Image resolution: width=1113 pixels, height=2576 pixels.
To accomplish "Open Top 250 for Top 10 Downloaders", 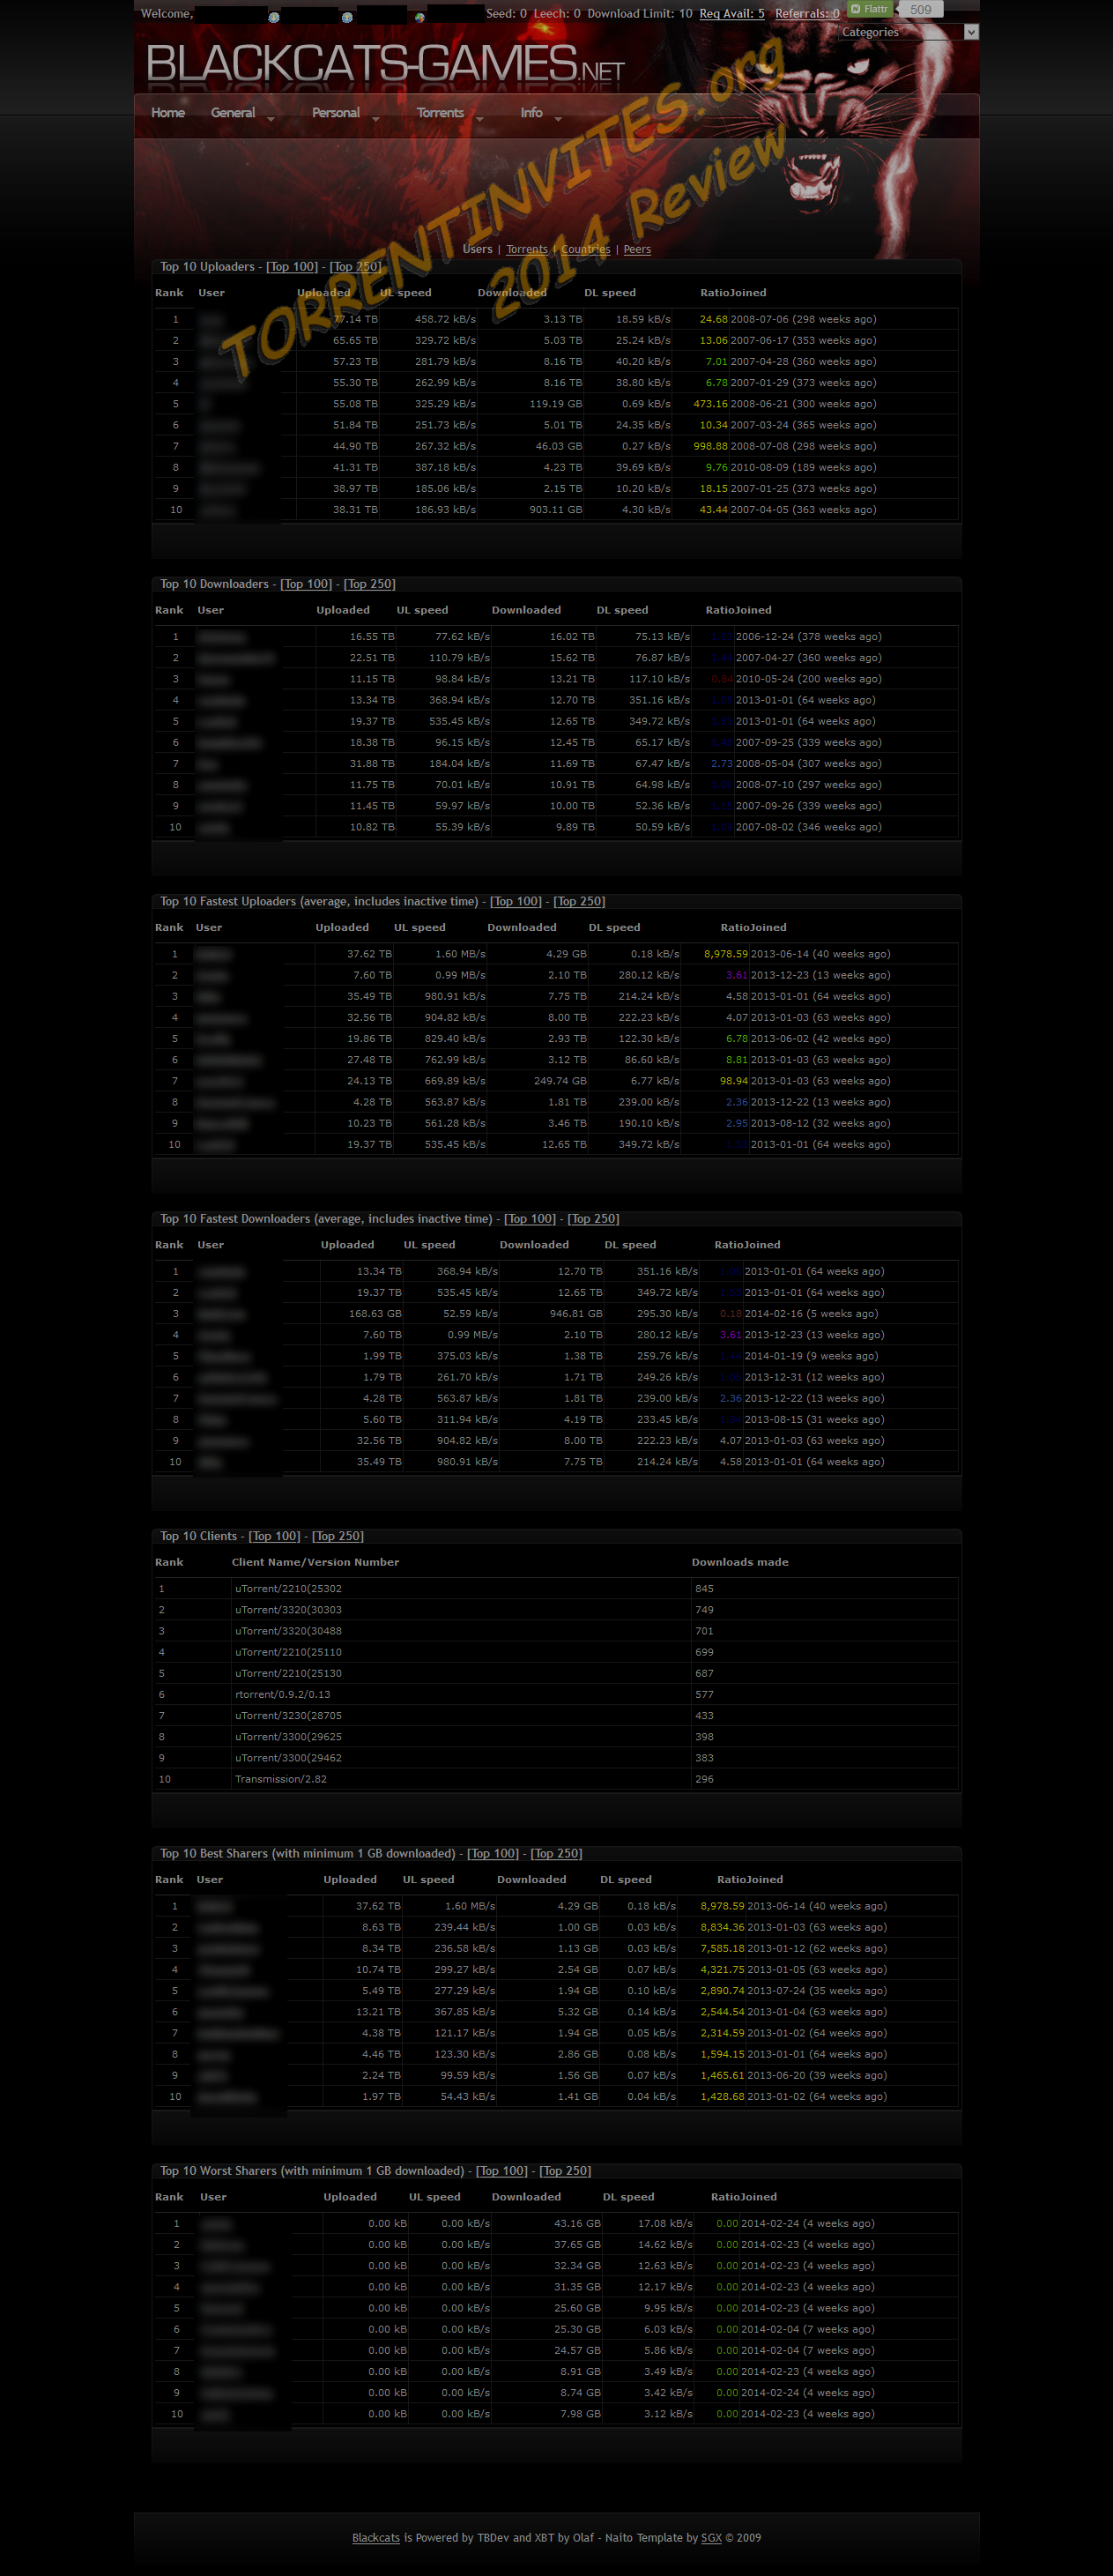I will [x=370, y=584].
